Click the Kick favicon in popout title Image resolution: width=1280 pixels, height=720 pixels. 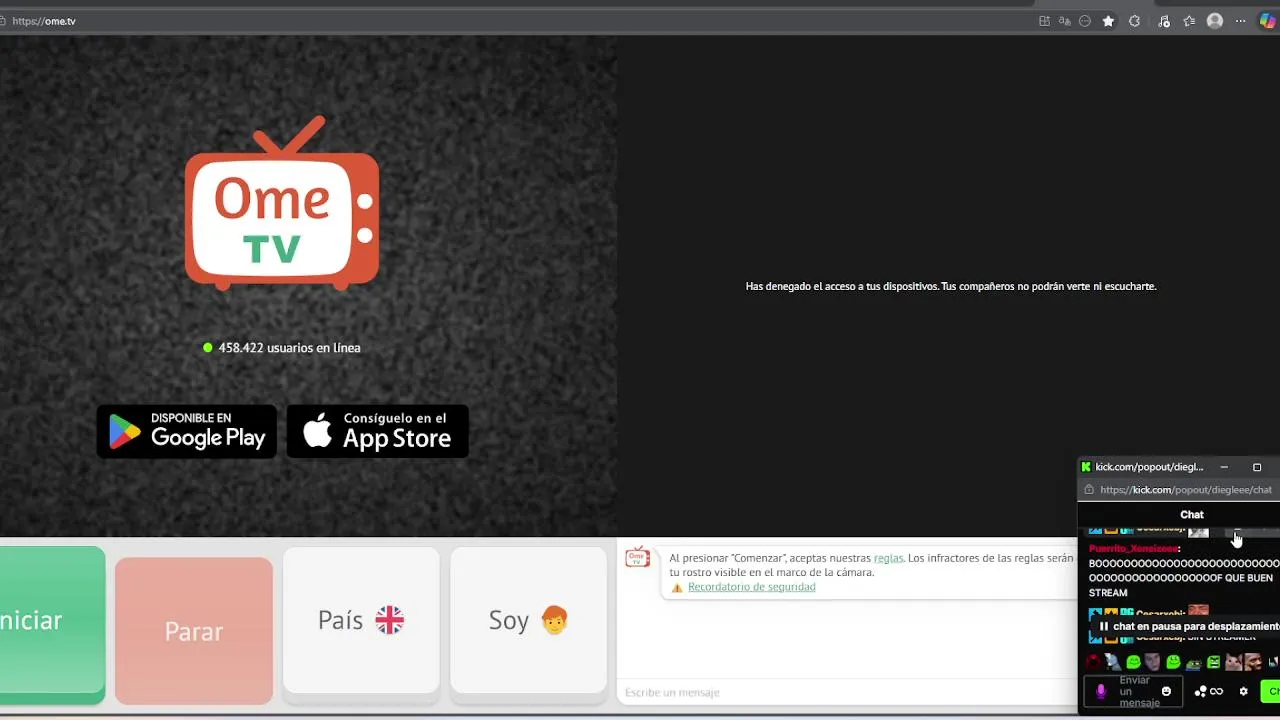click(x=1086, y=467)
